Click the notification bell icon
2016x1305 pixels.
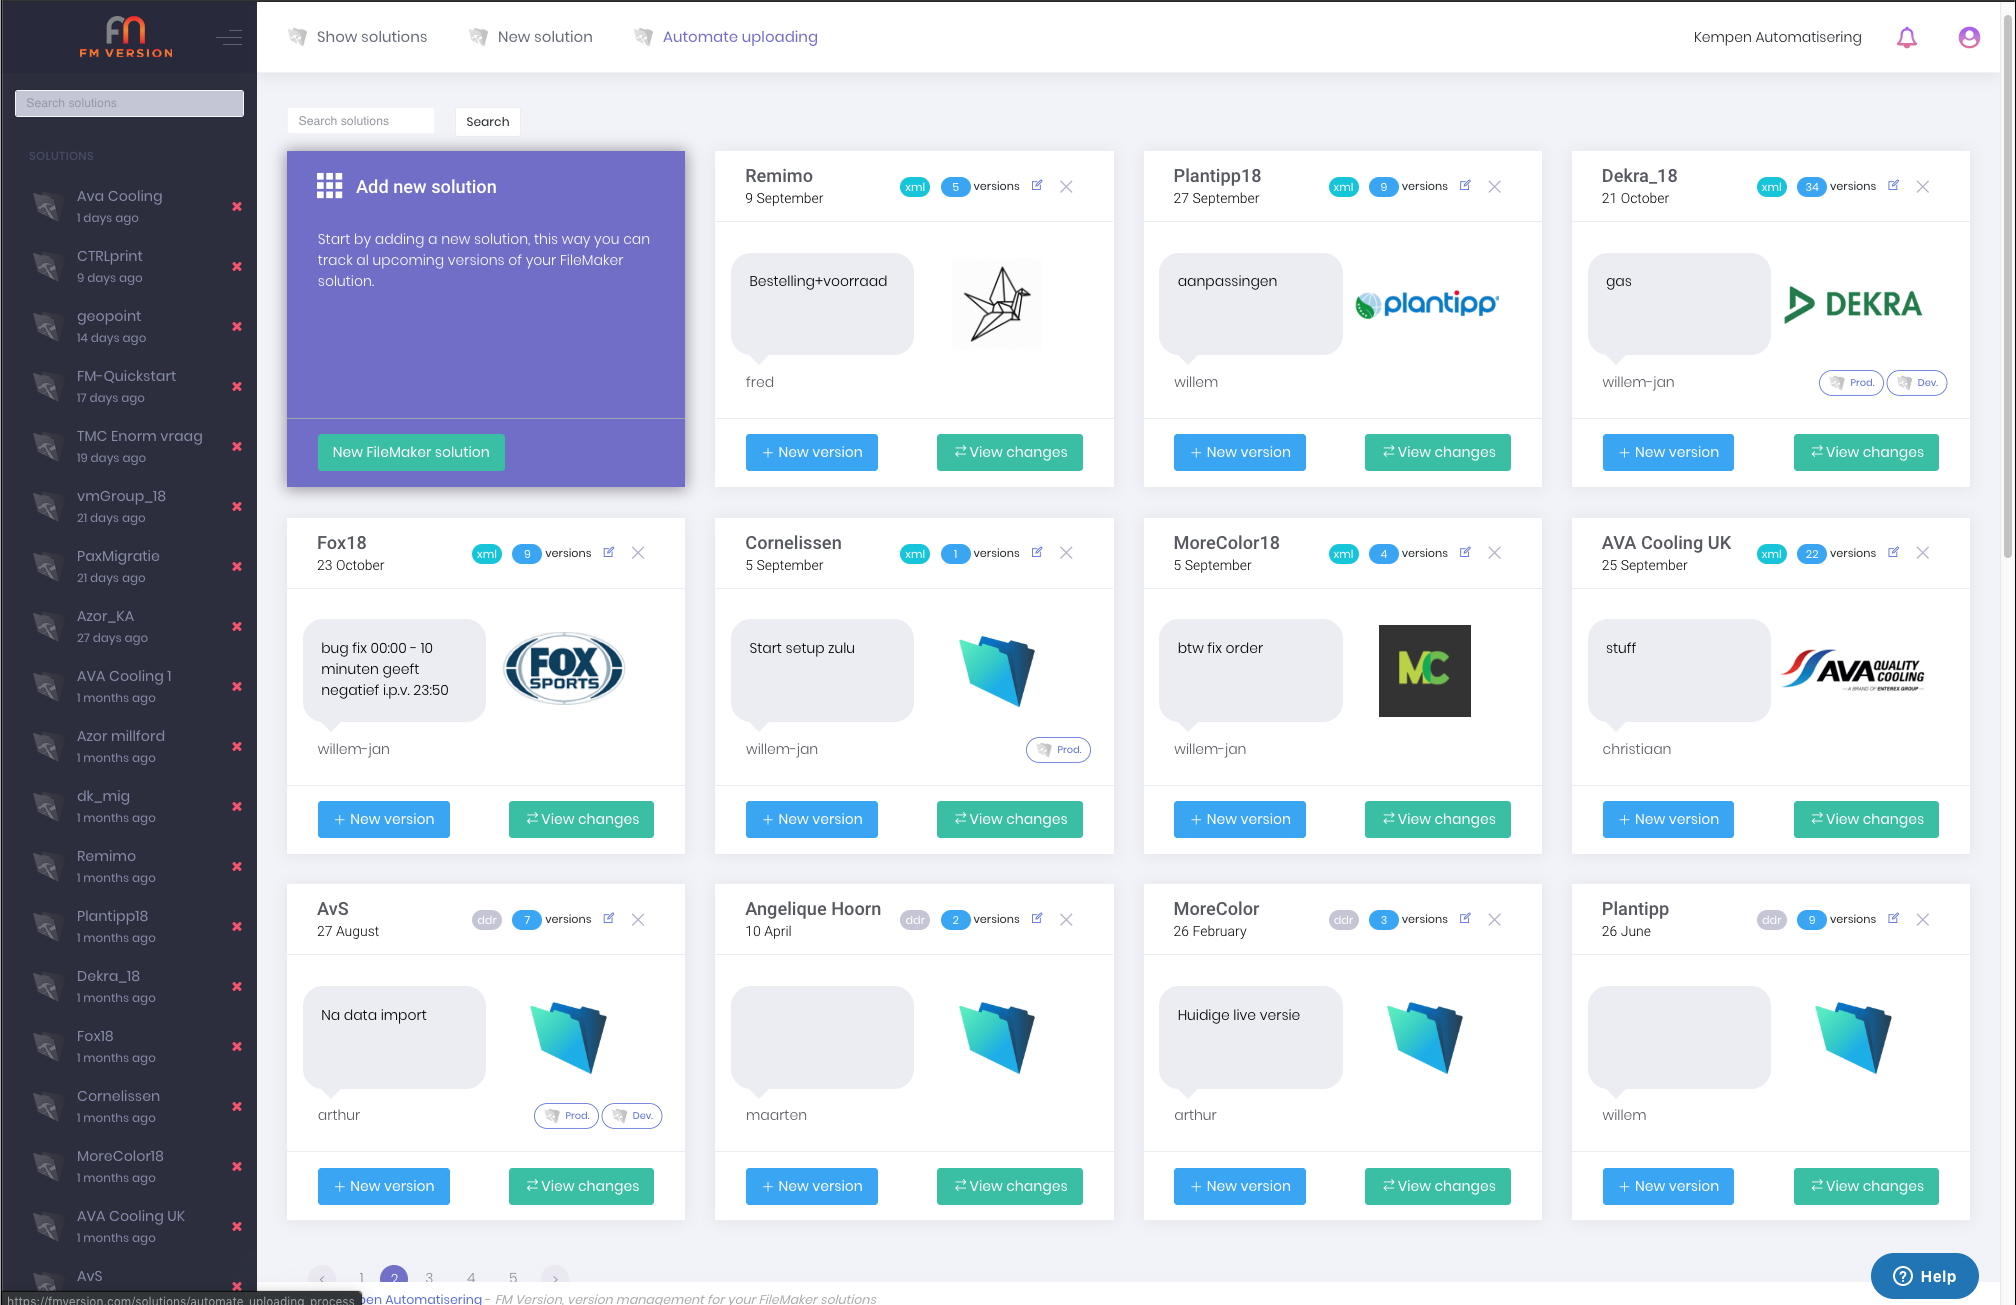coord(1907,37)
